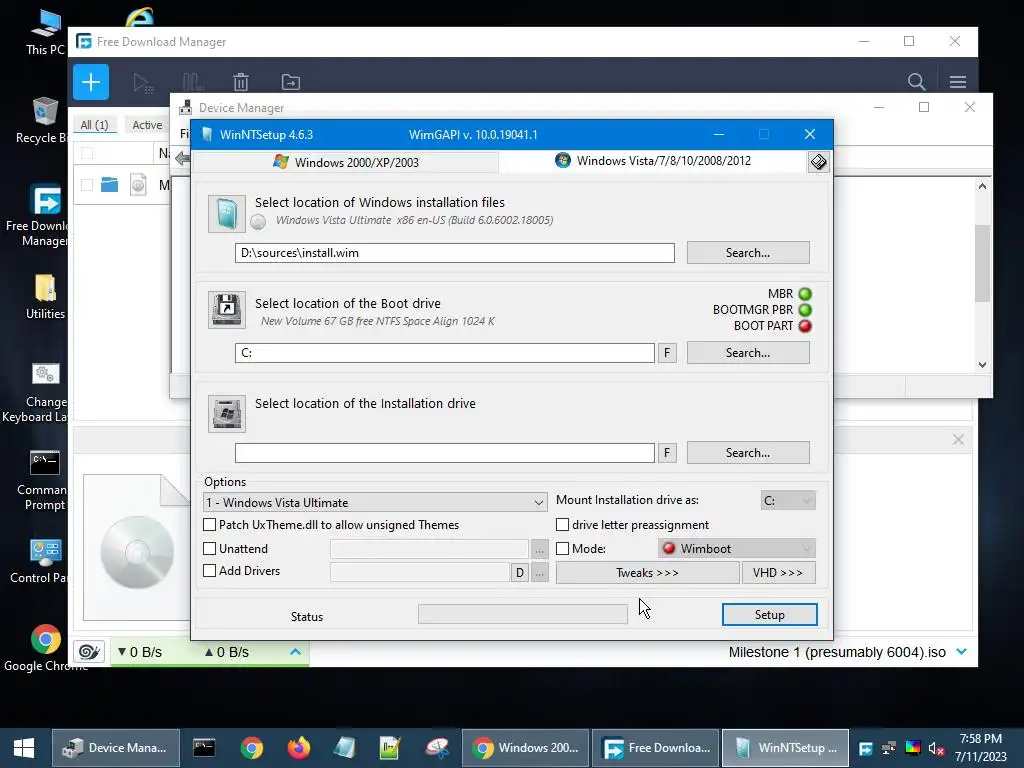Click the trash delete icon in Free Download Manager
Screen dimensions: 1024x768
click(x=241, y=82)
